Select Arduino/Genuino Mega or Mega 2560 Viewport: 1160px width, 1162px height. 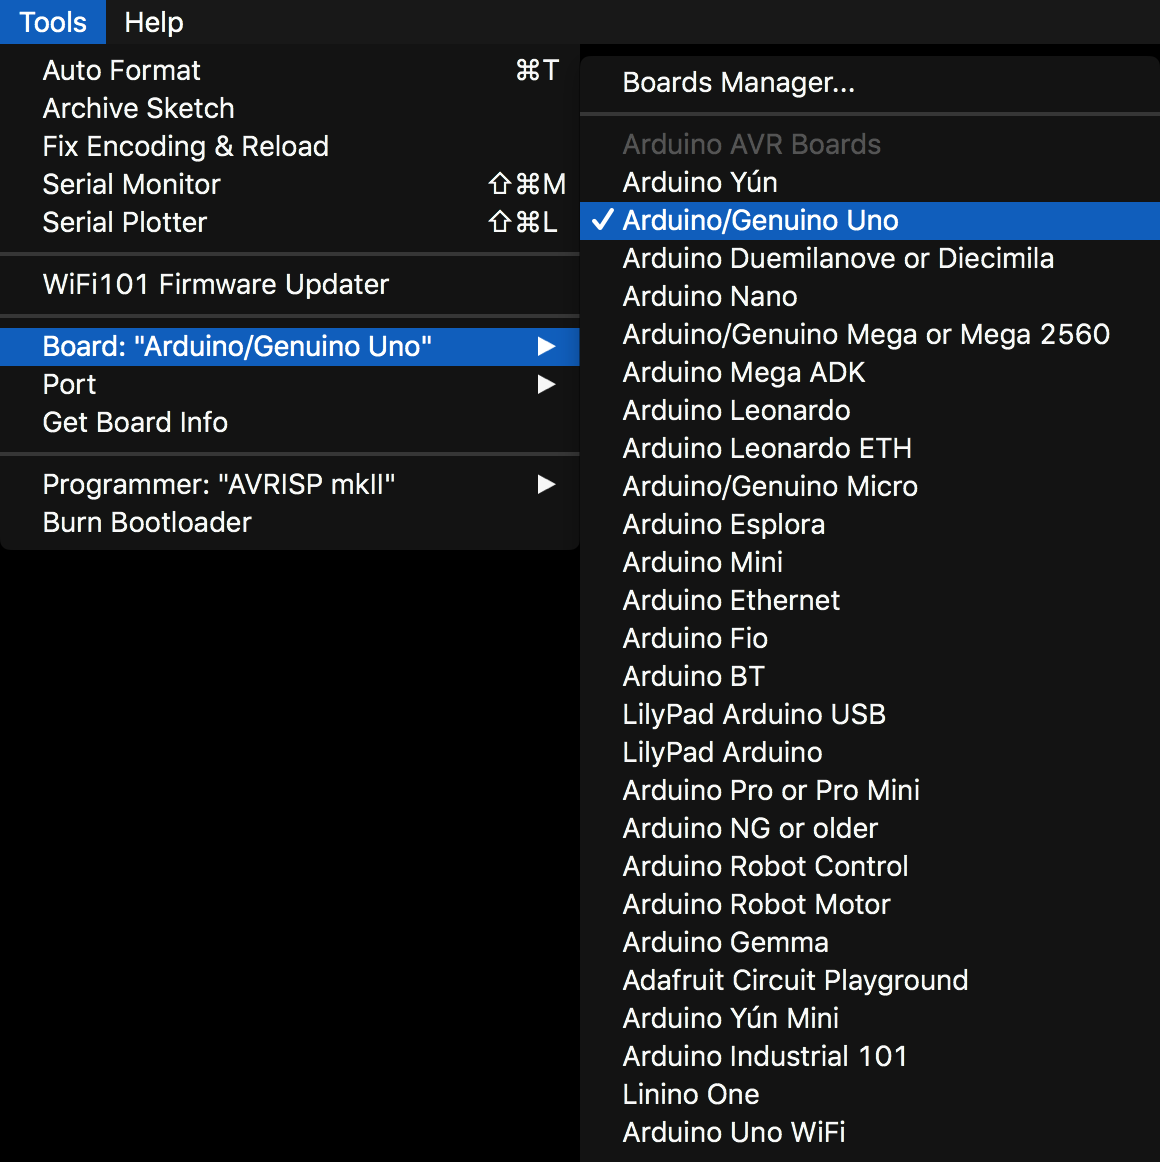[865, 334]
